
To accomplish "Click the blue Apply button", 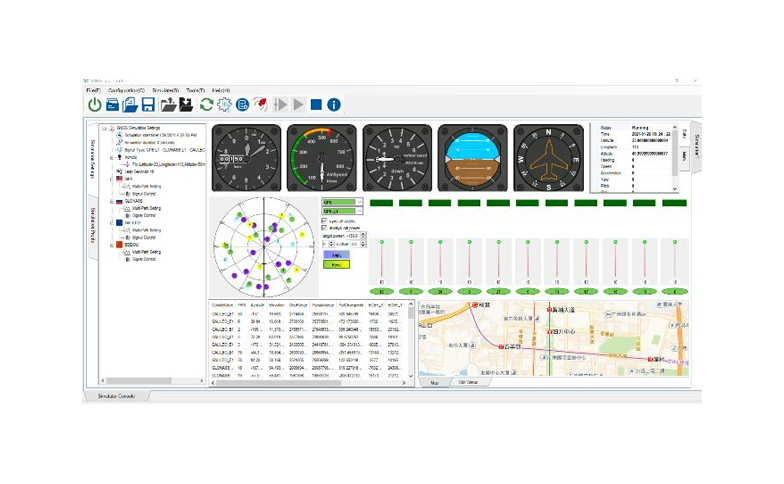I will click(338, 255).
